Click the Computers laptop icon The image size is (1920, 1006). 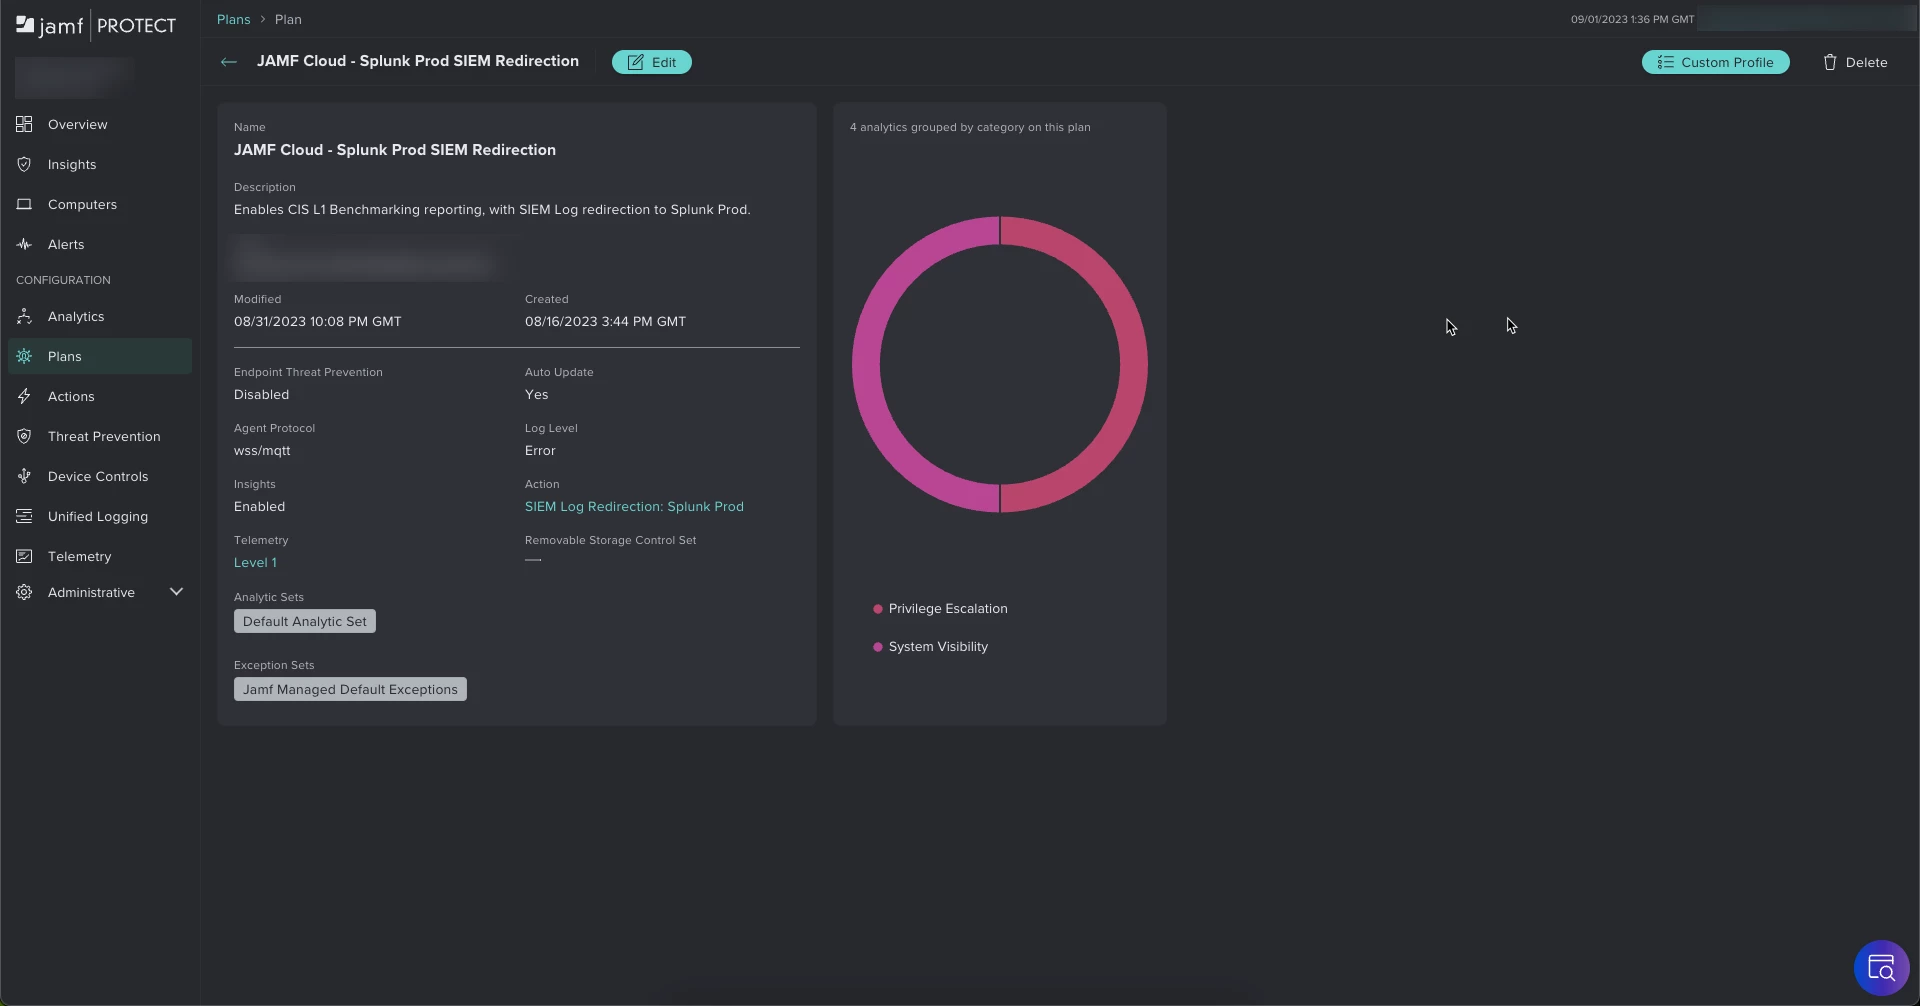click(x=24, y=204)
